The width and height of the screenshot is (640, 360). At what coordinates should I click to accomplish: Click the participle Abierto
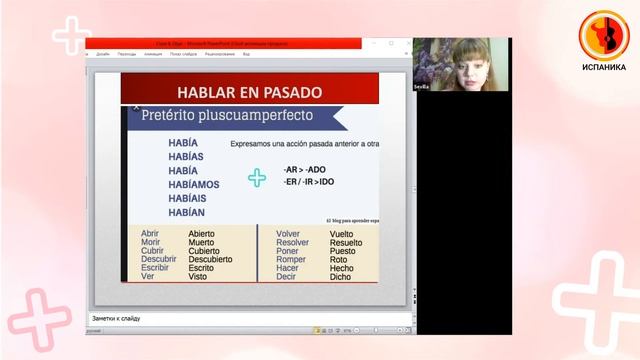[x=201, y=234]
